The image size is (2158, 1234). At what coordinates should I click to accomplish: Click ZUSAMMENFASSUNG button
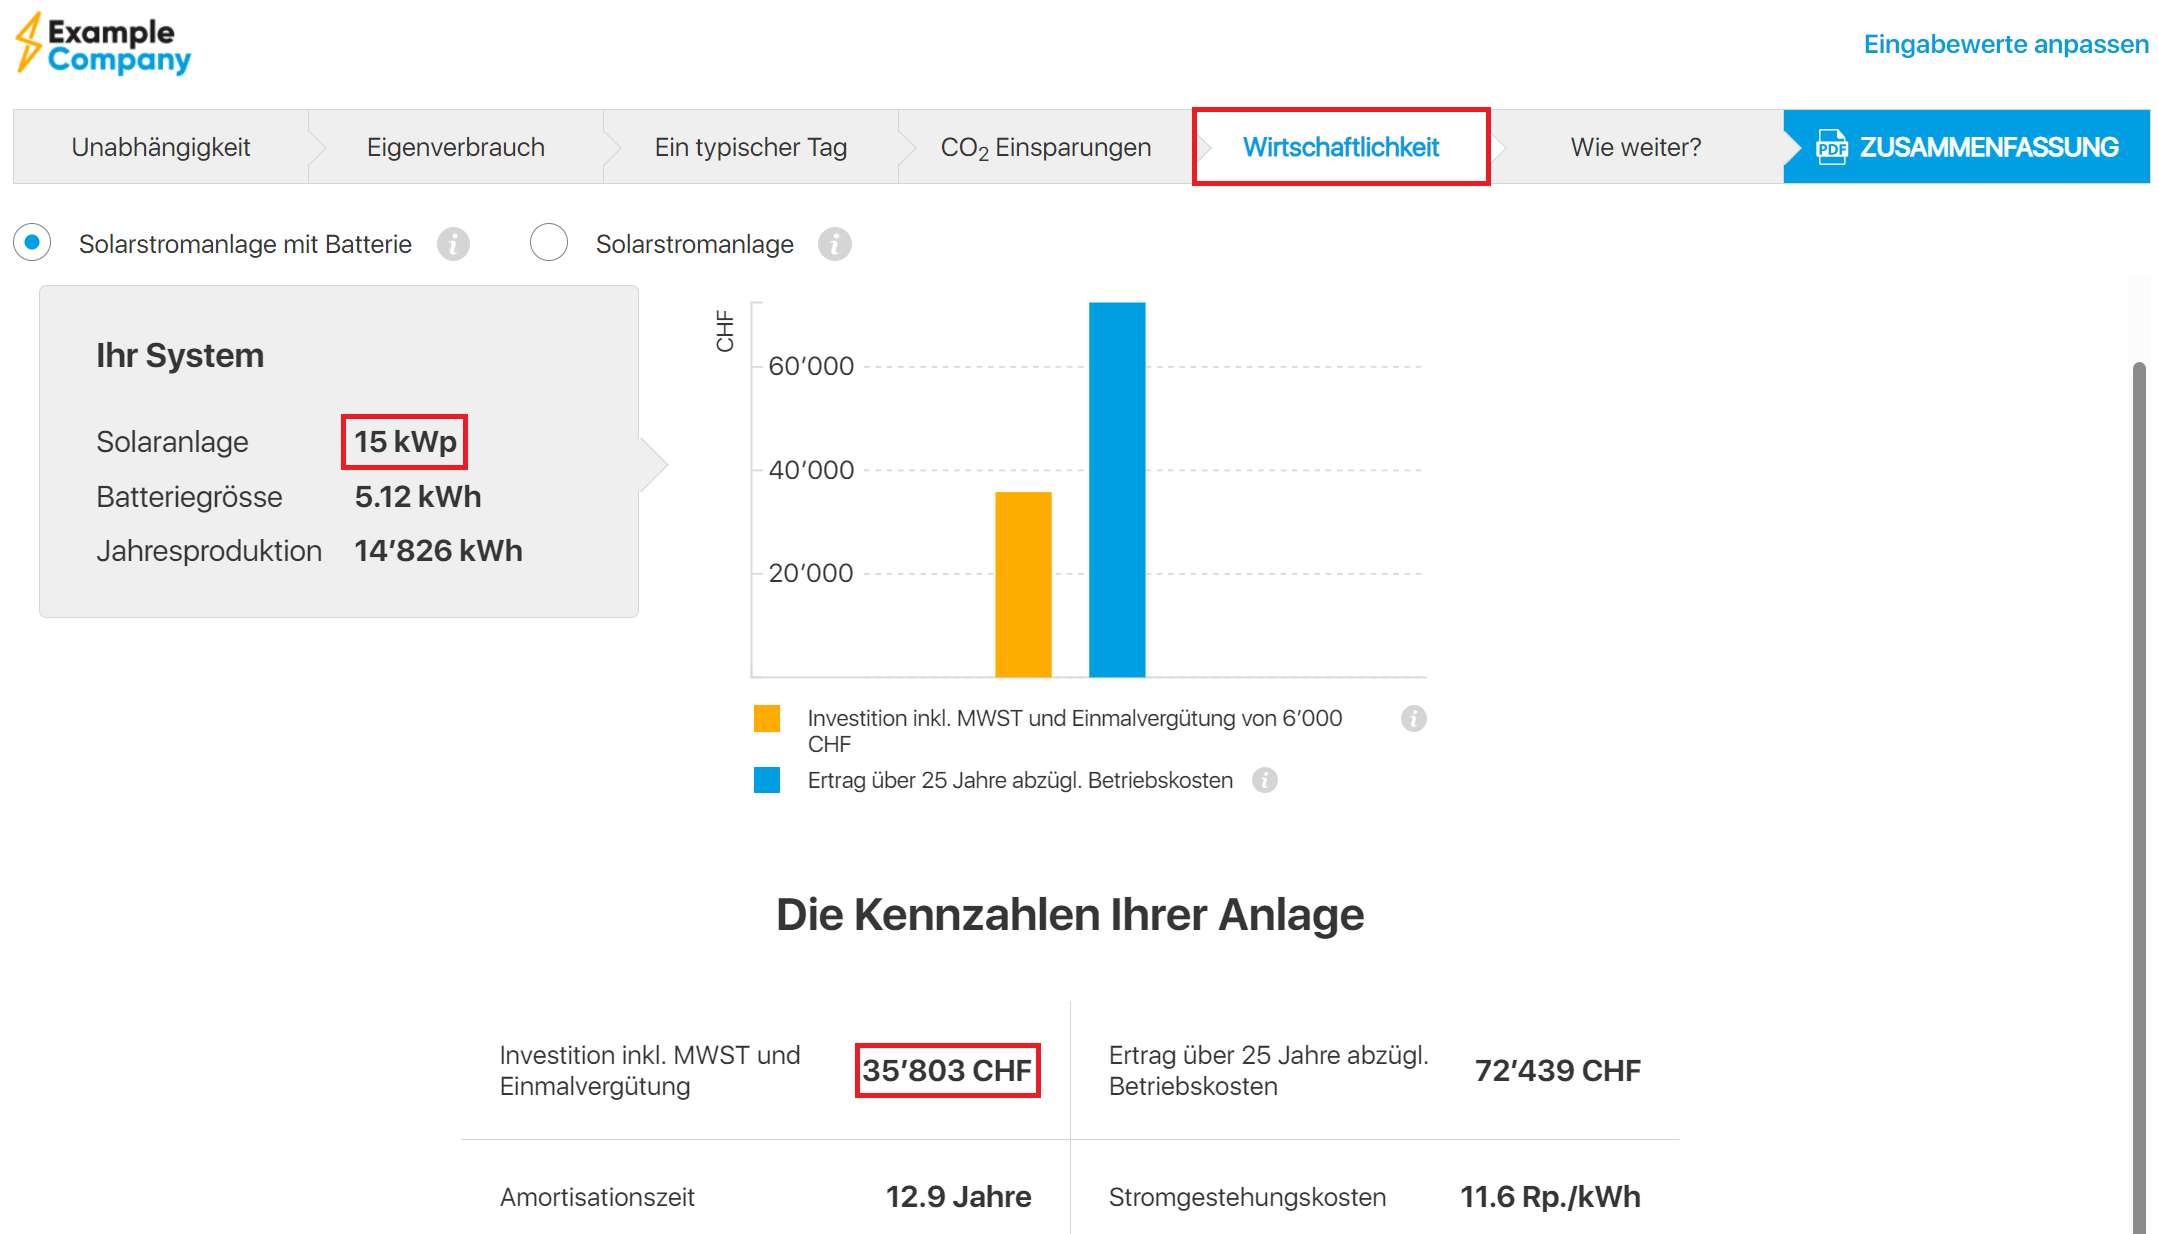(1987, 147)
